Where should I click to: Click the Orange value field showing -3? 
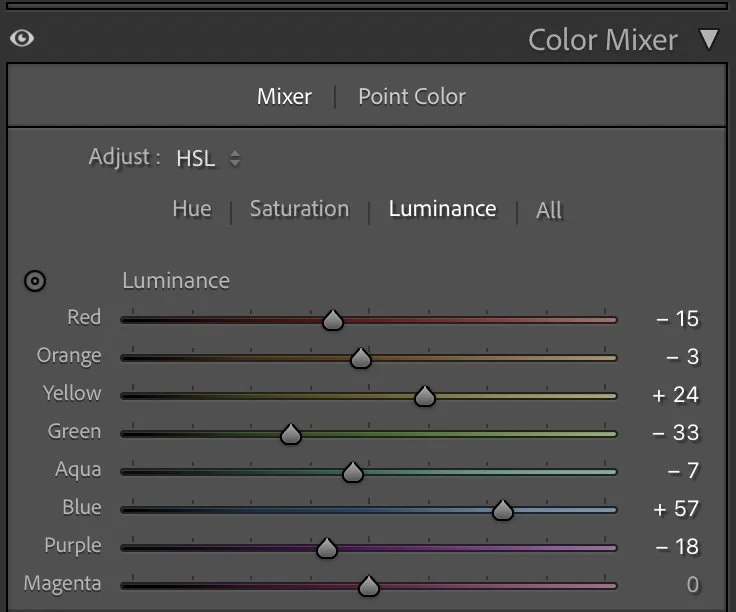click(682, 357)
